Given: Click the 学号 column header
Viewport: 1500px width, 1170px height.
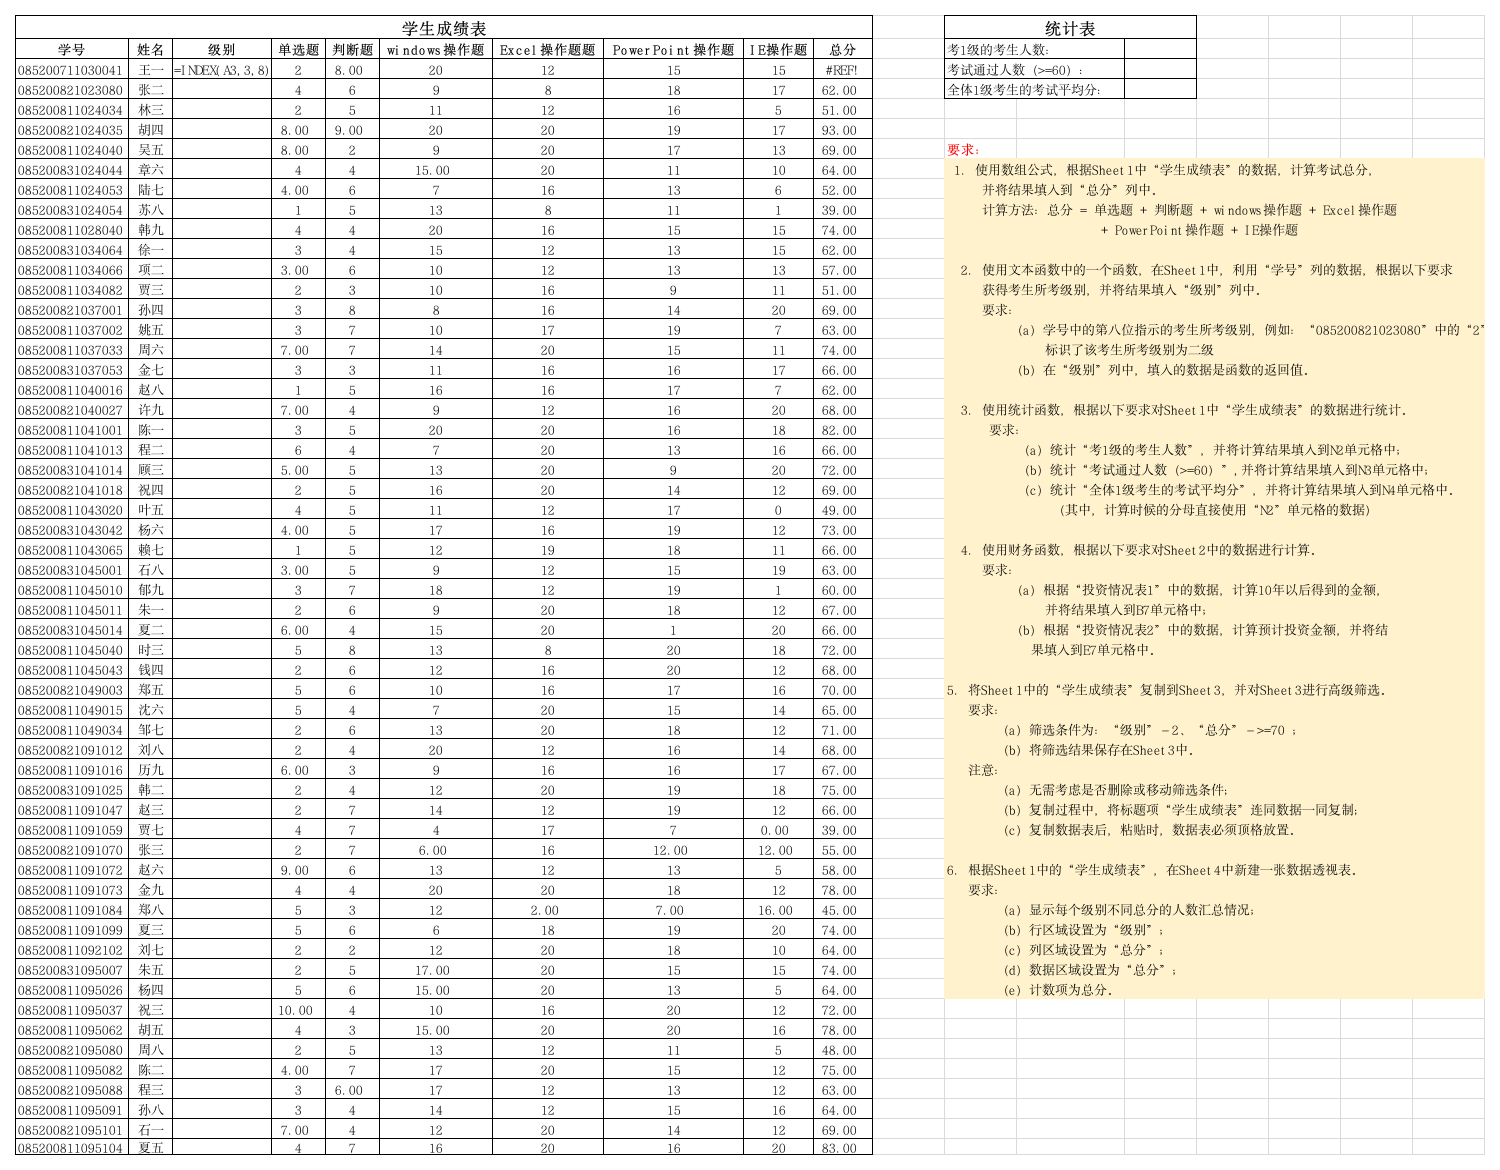Looking at the screenshot, I should [x=72, y=49].
